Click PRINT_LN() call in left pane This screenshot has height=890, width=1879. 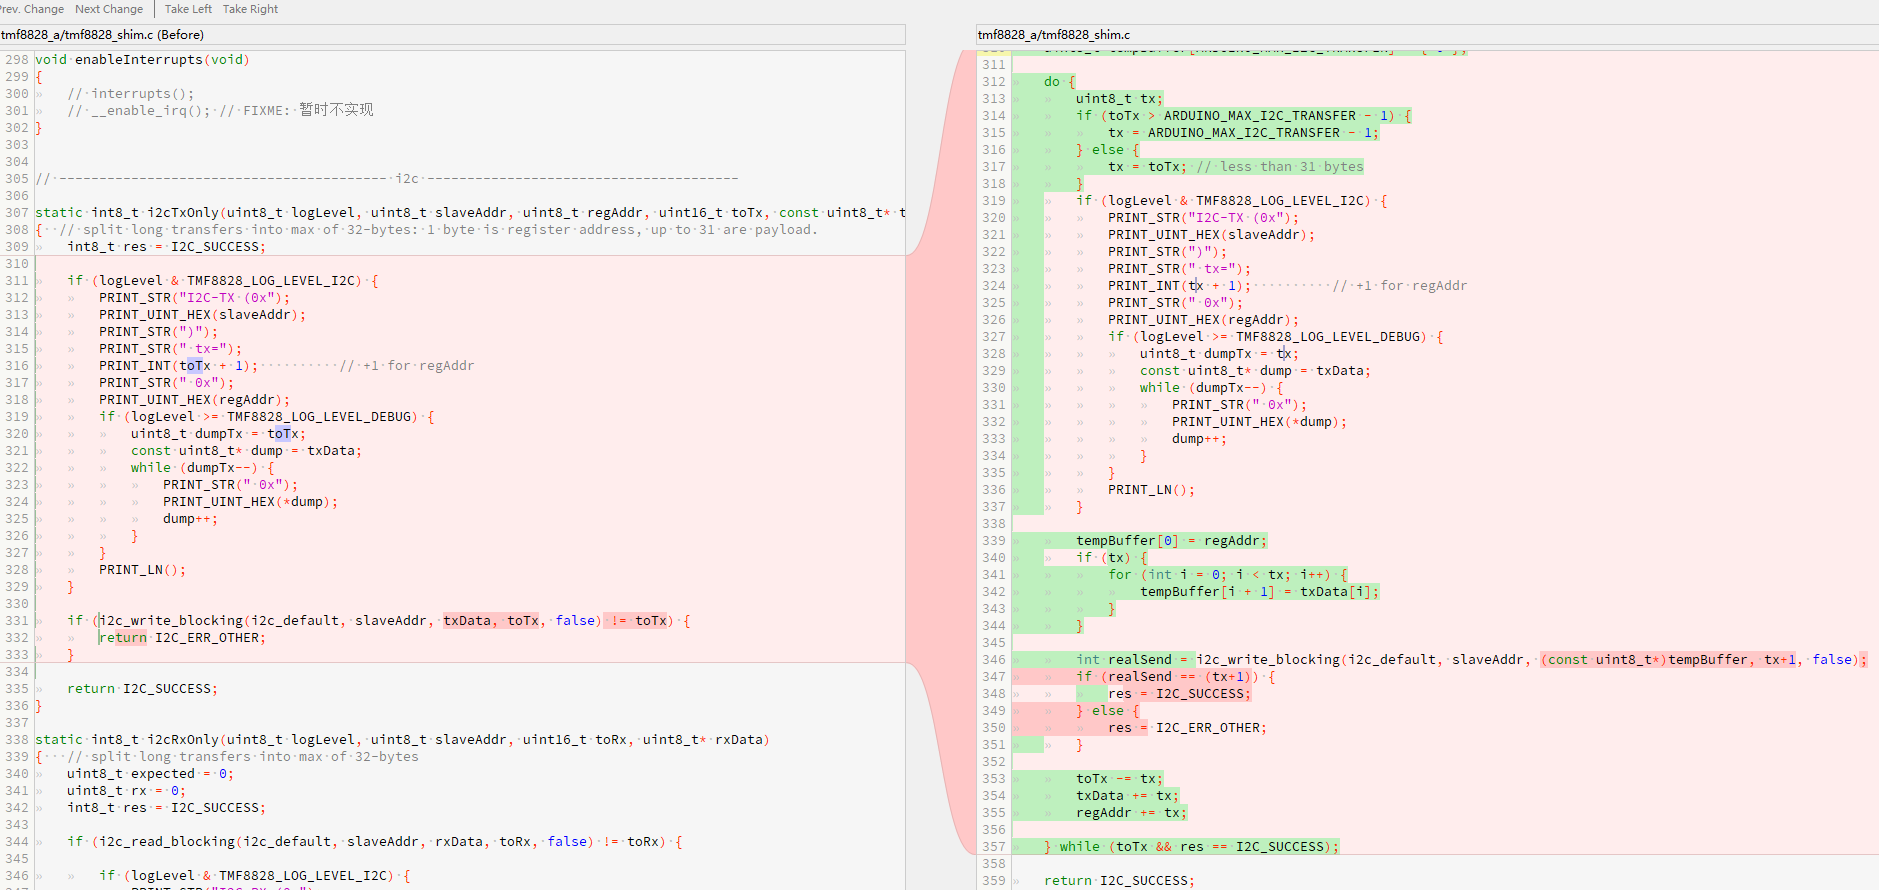(142, 570)
